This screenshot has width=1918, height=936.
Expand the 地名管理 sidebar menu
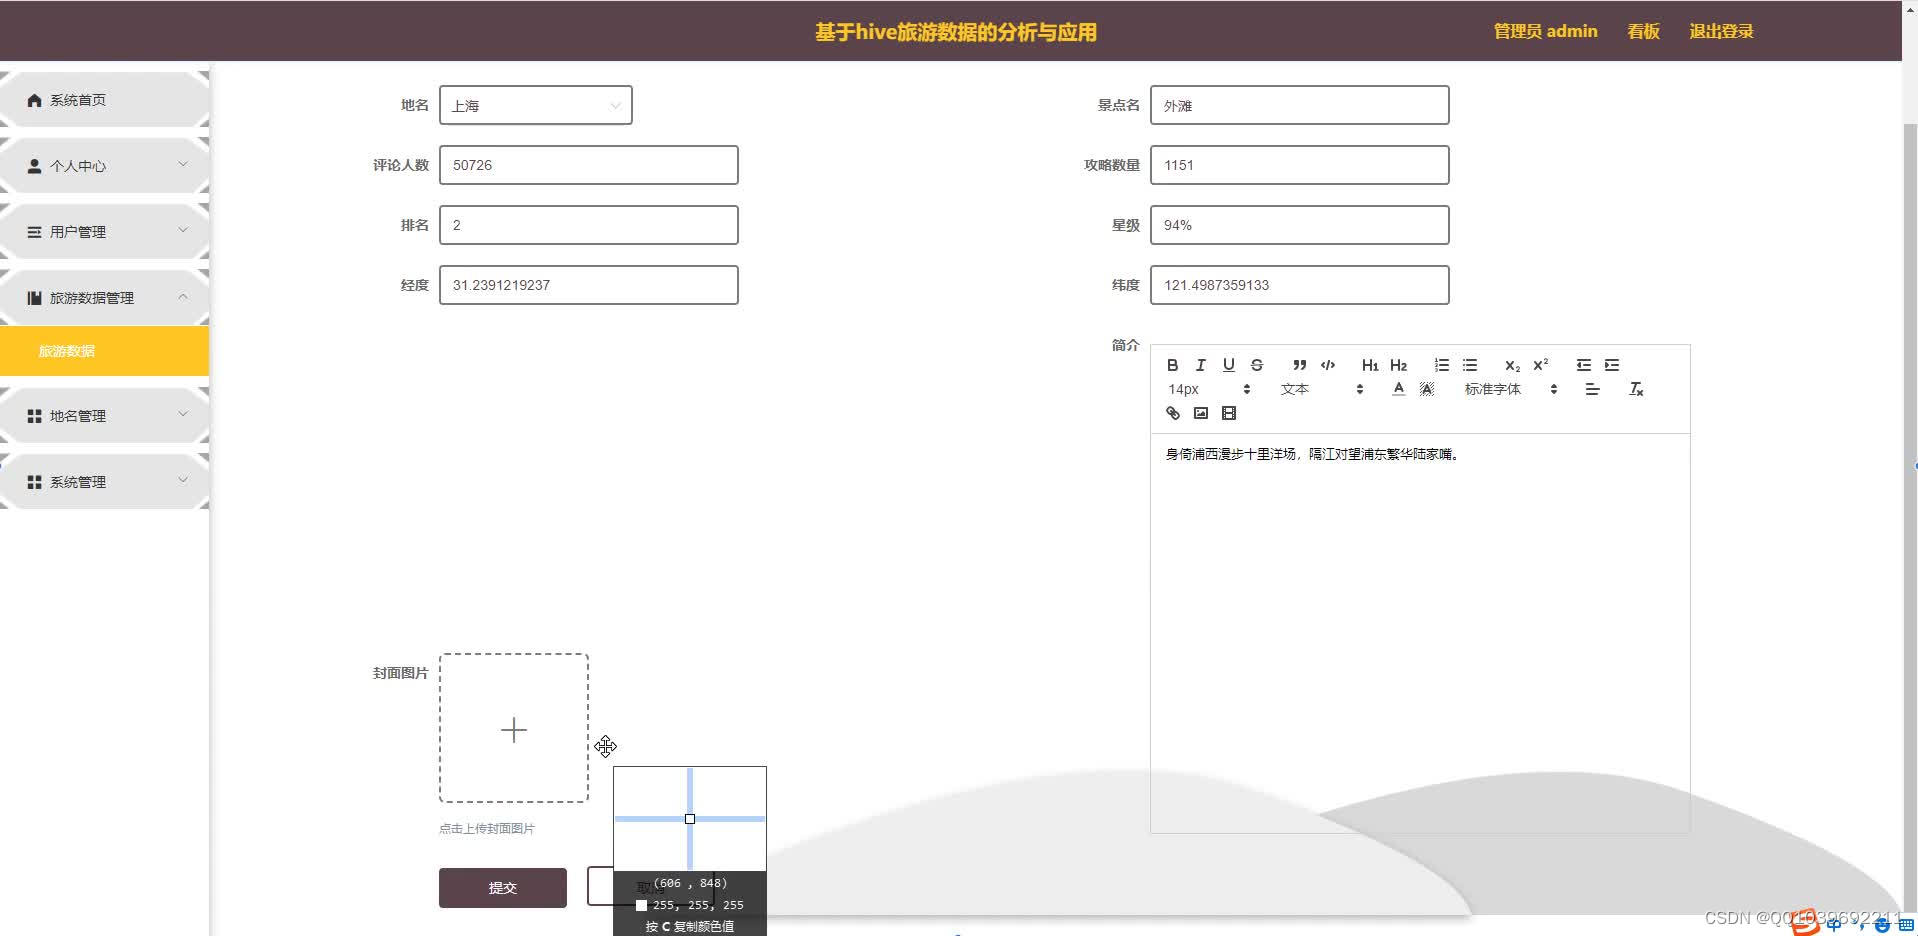[105, 416]
